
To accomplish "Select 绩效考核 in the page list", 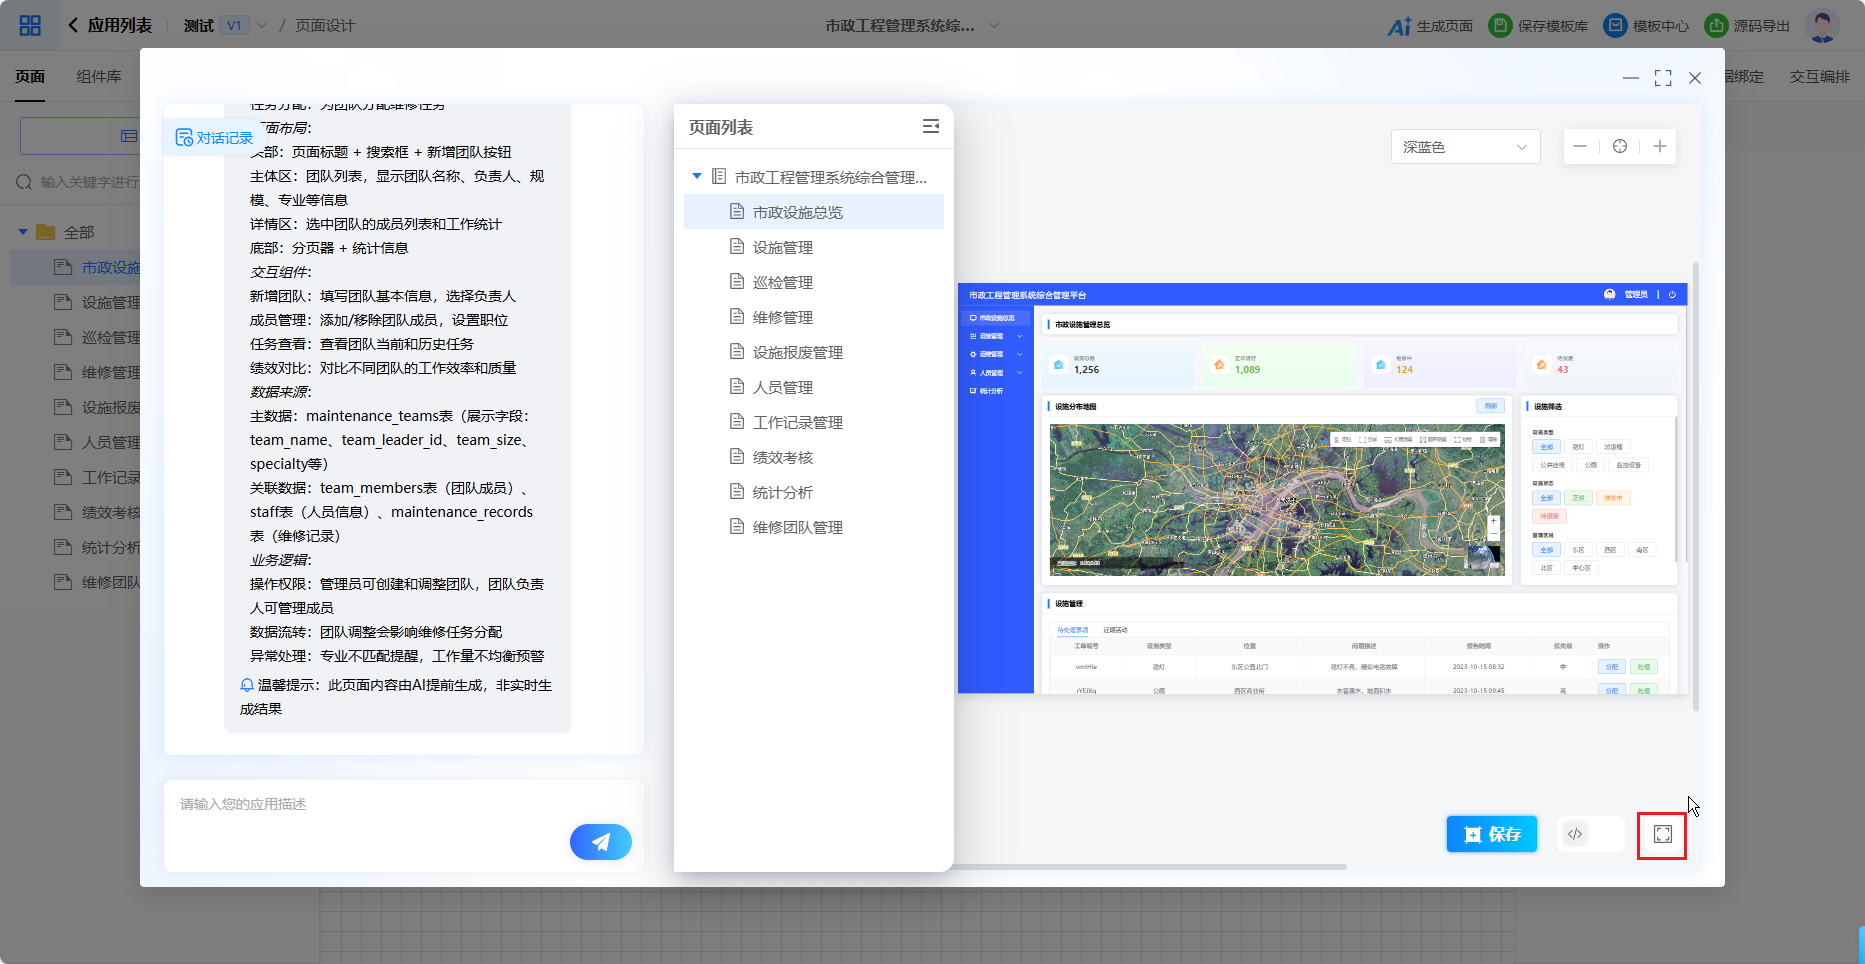I will tap(782, 458).
